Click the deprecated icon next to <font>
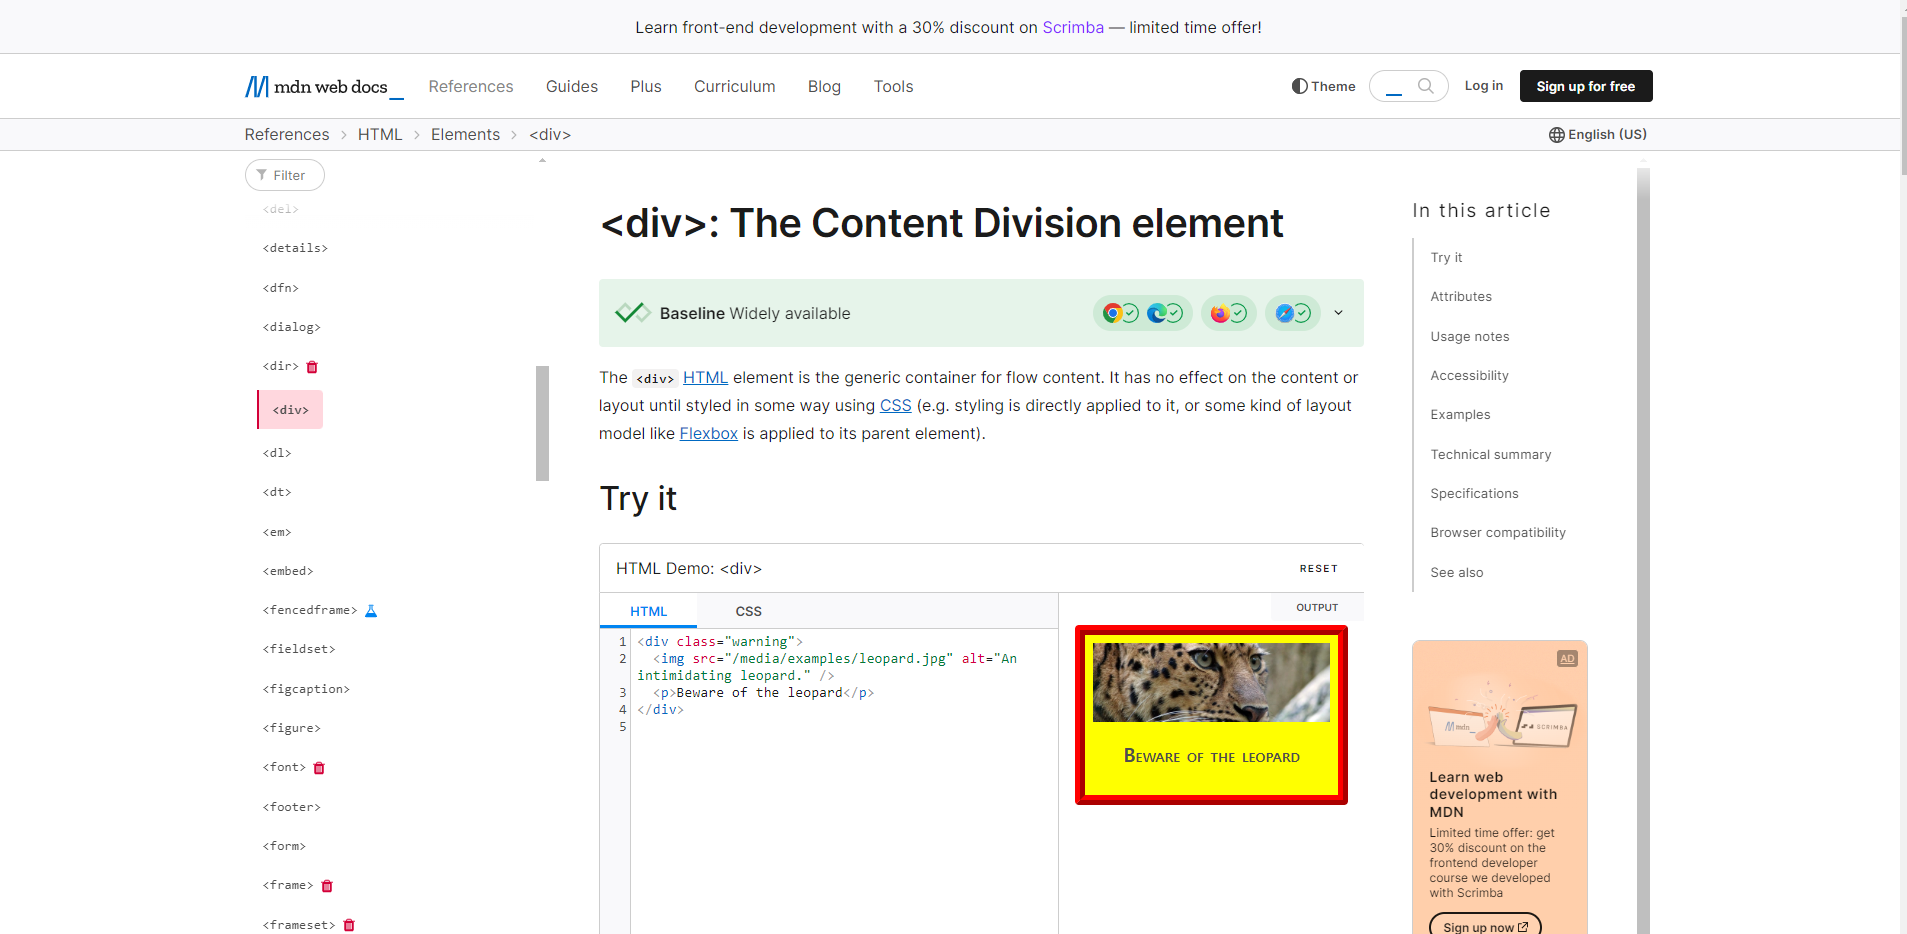This screenshot has height=934, width=1907. coord(319,768)
